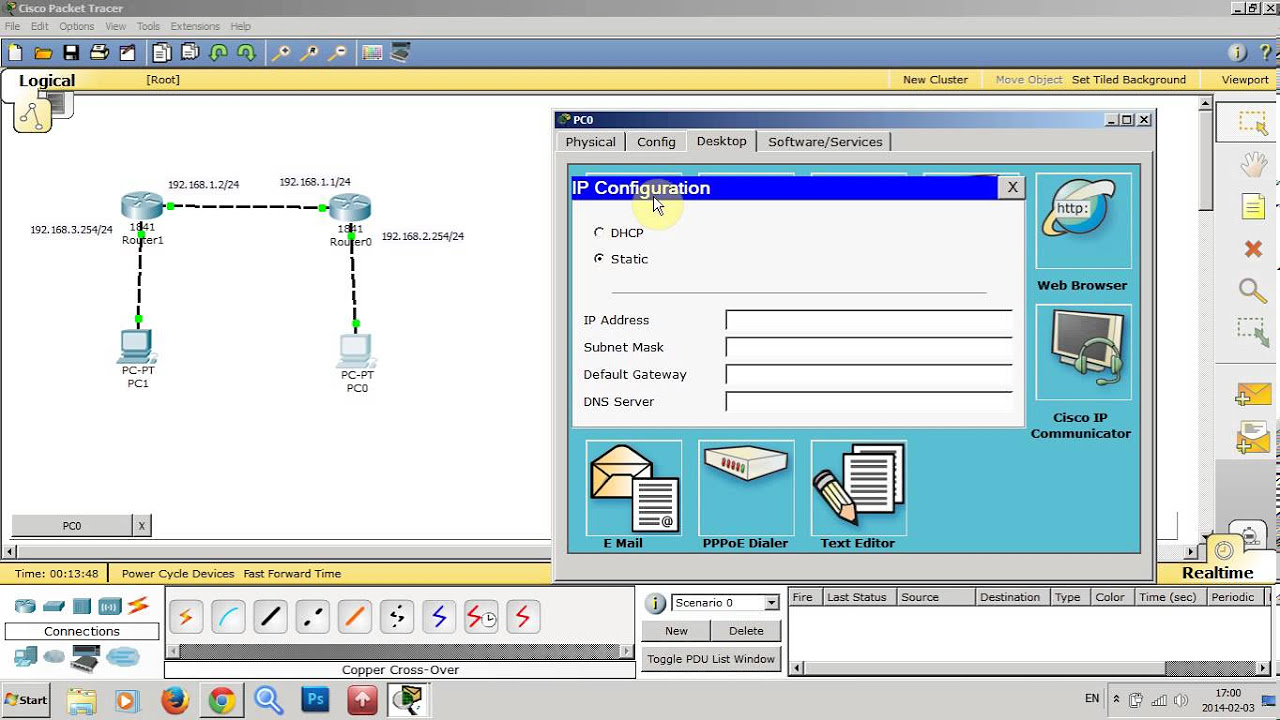
Task: Click the DNS Server input field
Action: point(869,401)
